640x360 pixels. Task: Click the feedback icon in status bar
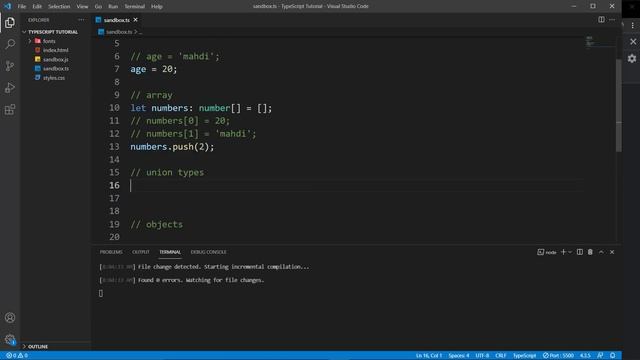click(600, 356)
